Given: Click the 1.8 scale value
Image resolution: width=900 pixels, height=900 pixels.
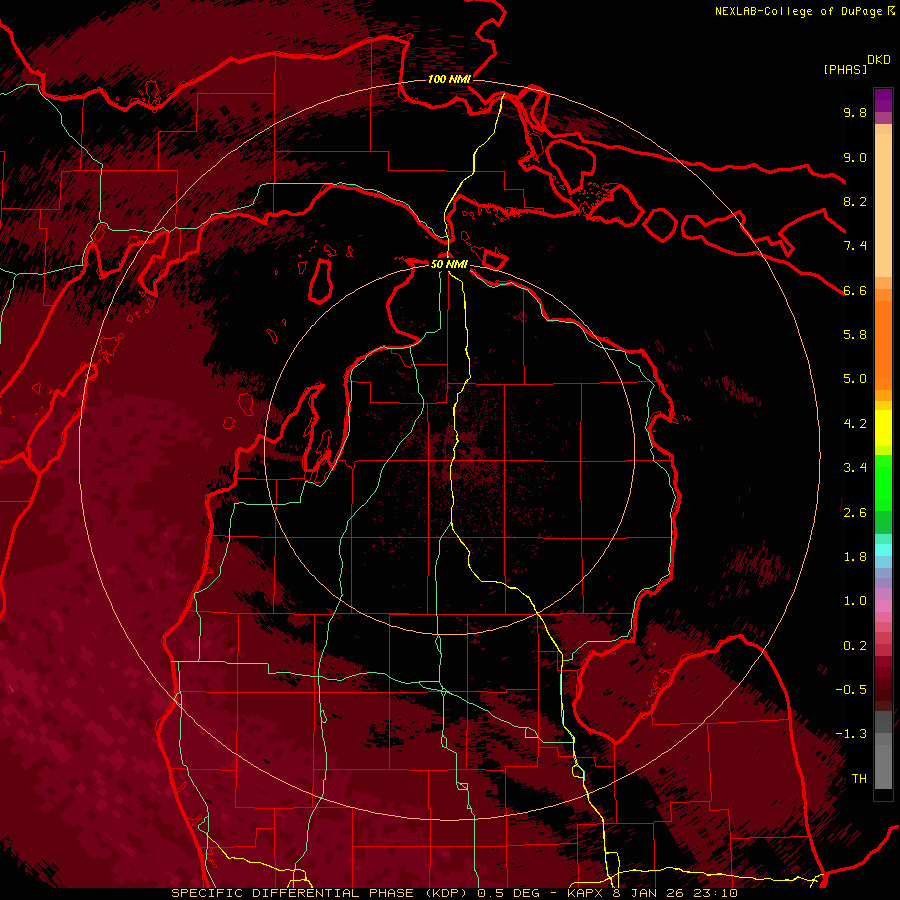Looking at the screenshot, I should tap(855, 557).
